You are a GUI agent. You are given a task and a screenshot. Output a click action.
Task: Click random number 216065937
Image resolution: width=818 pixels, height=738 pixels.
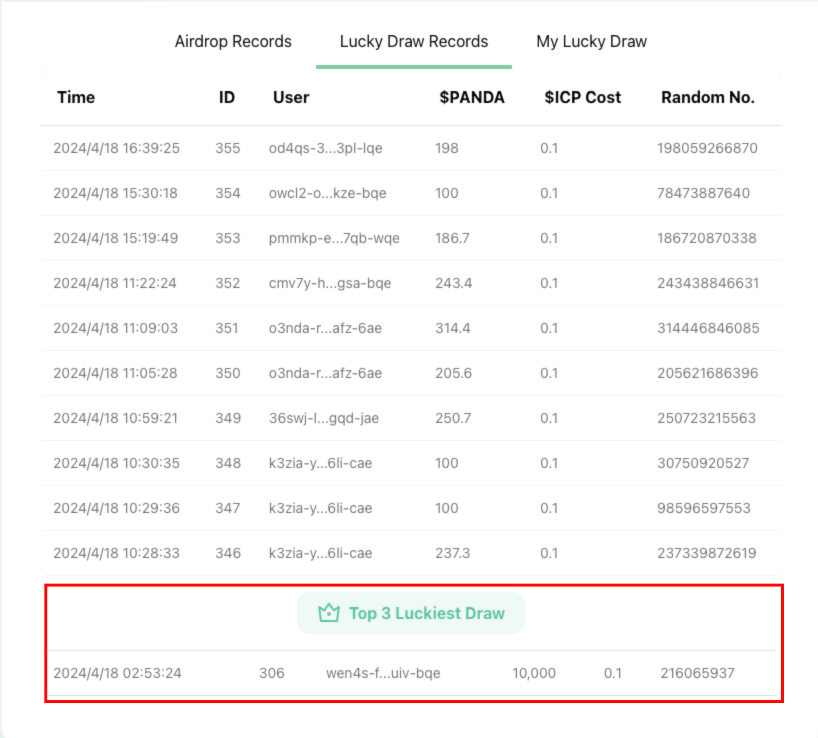point(697,673)
